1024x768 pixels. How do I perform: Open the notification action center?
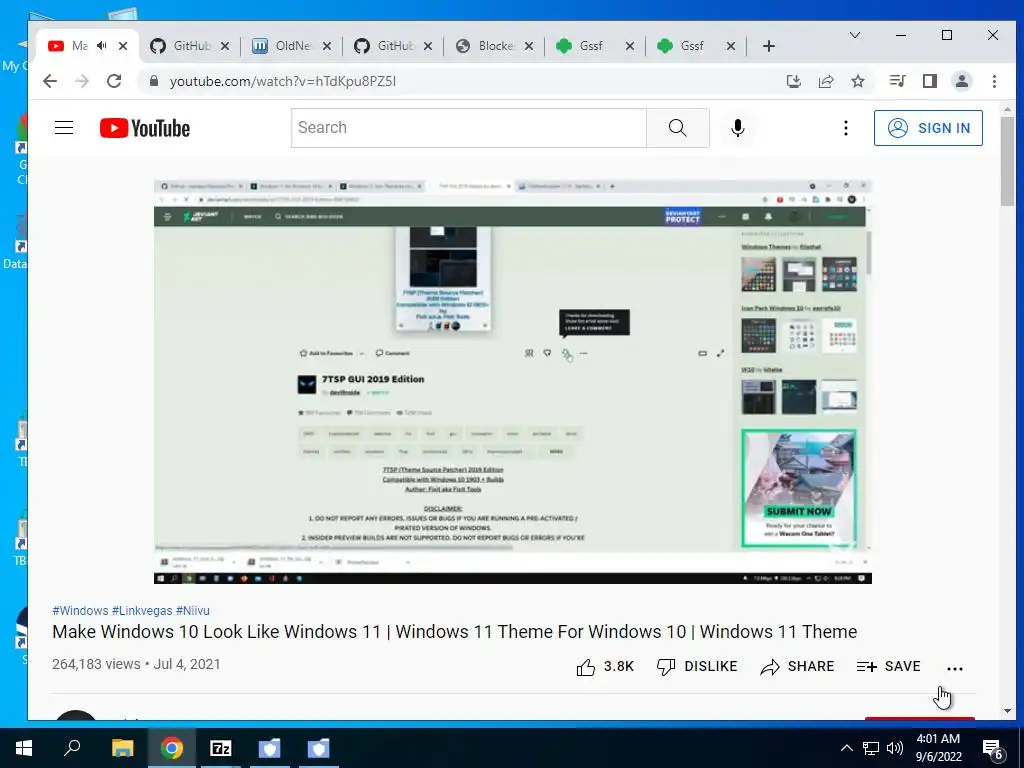click(x=993, y=748)
